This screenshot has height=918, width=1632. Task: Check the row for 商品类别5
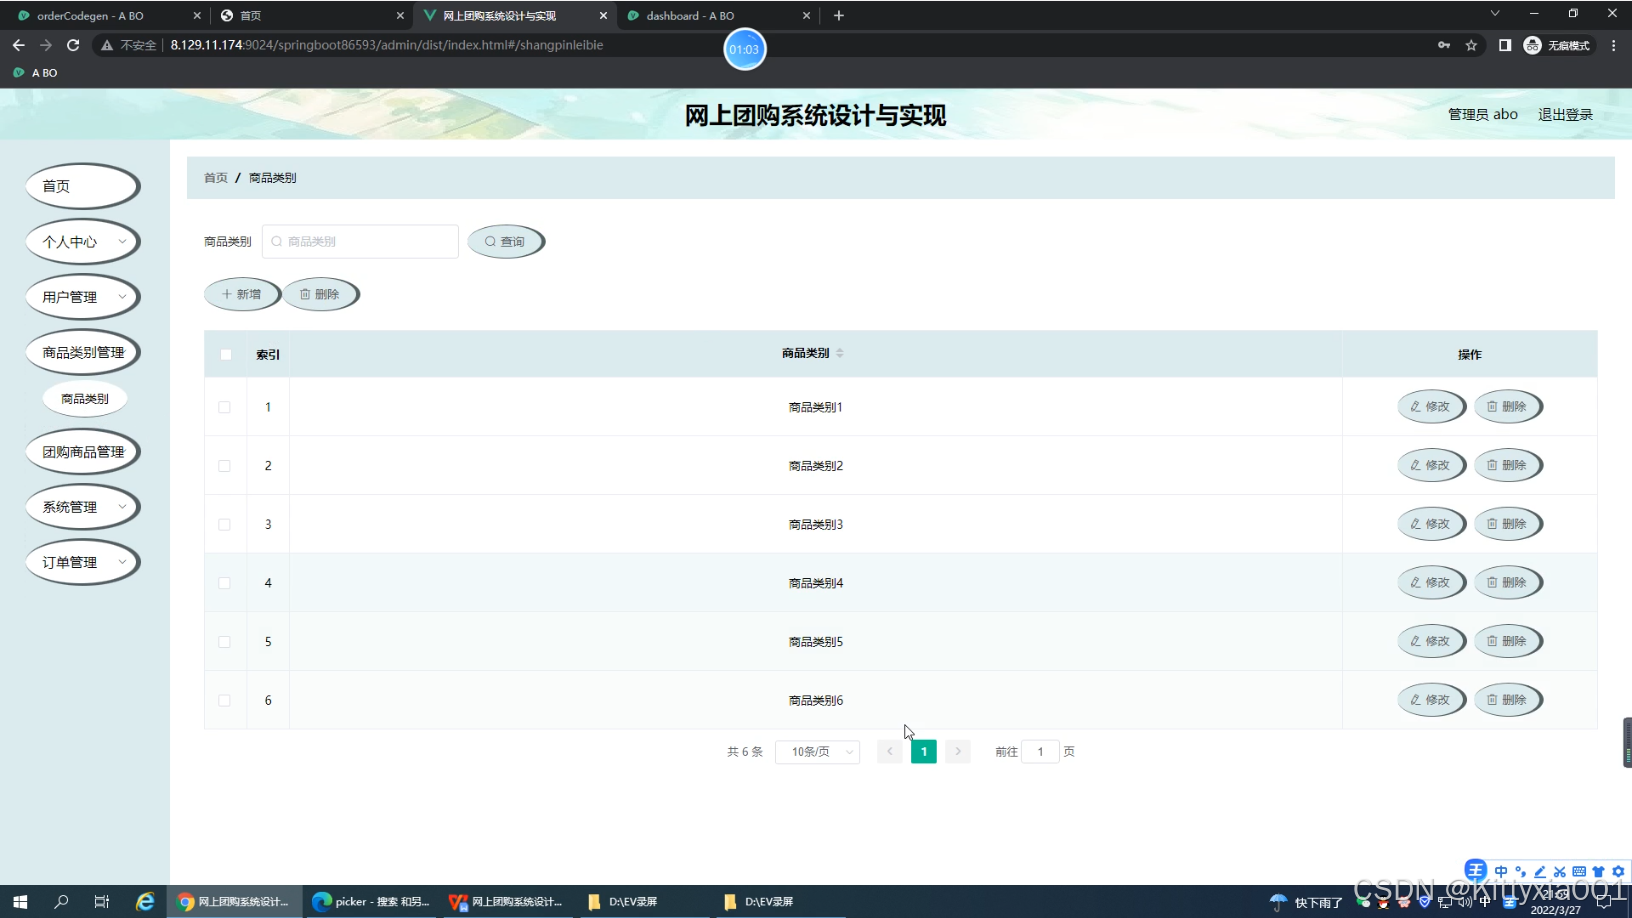pyautogui.click(x=224, y=642)
